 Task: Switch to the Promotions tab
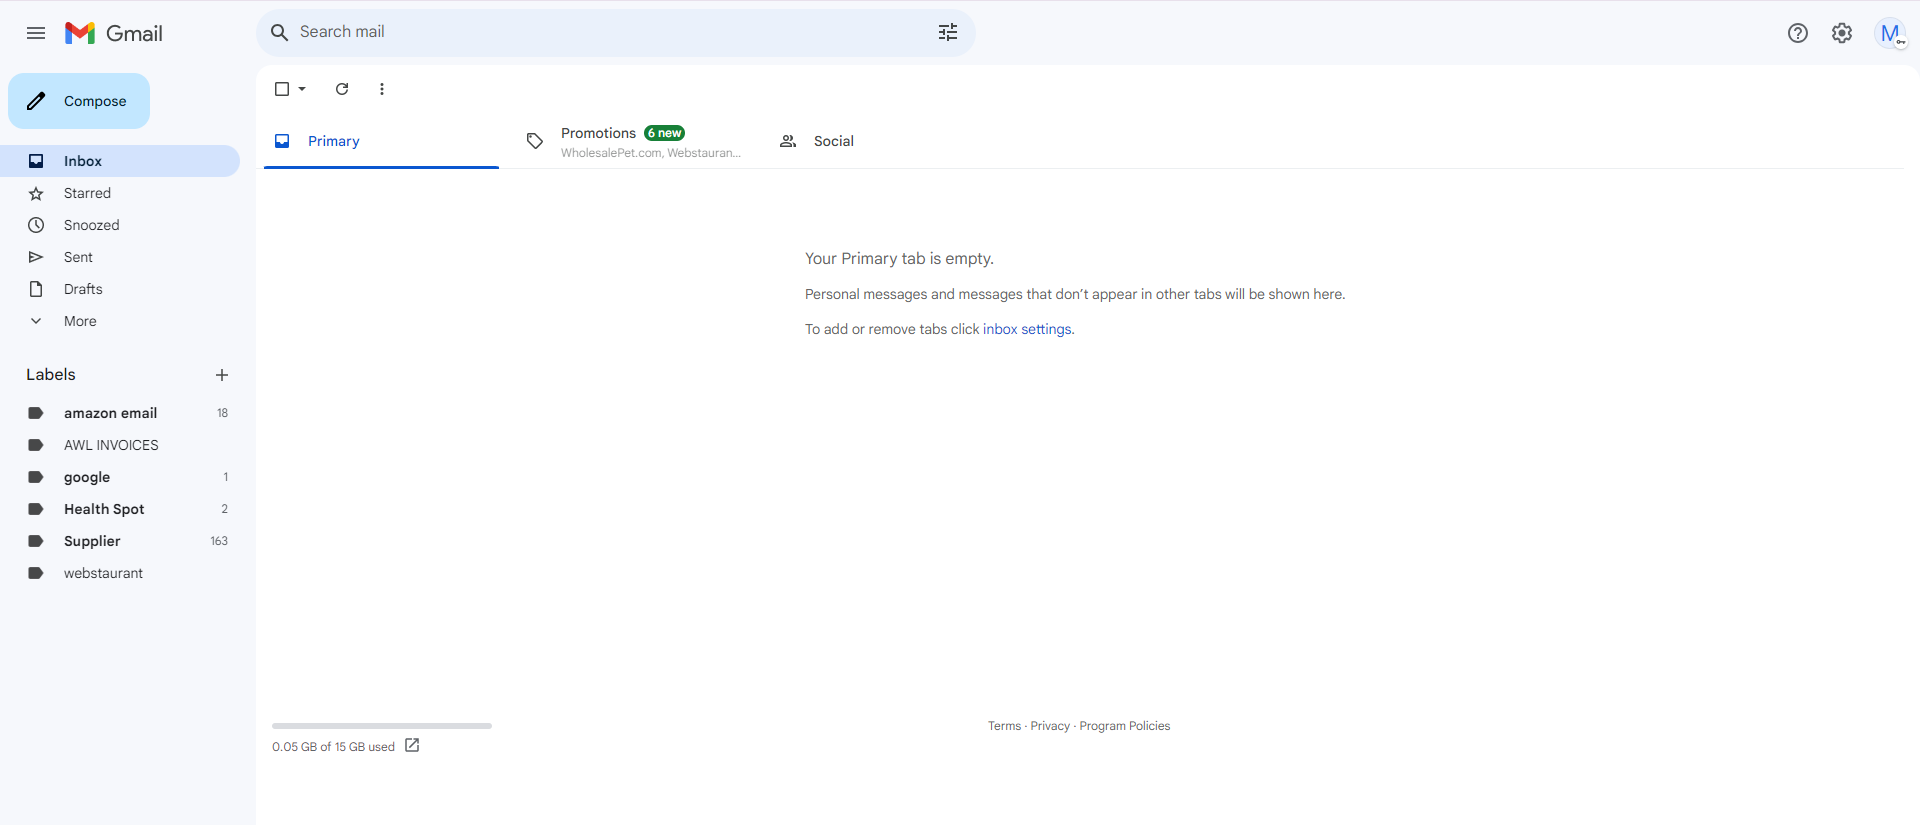(633, 141)
